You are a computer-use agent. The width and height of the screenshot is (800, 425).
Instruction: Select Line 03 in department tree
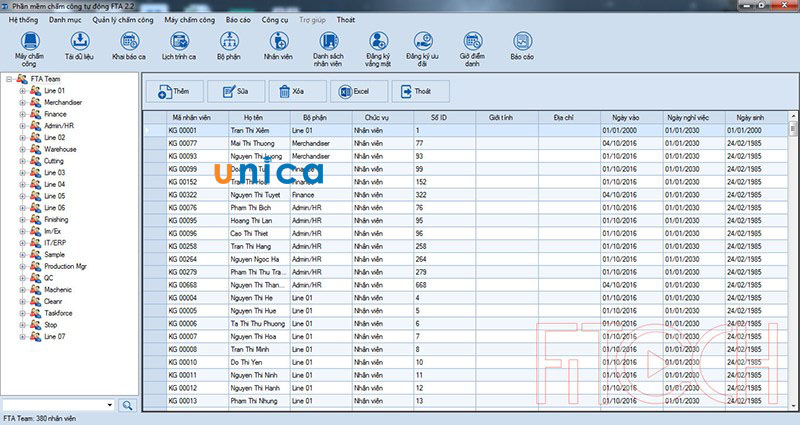click(x=55, y=173)
